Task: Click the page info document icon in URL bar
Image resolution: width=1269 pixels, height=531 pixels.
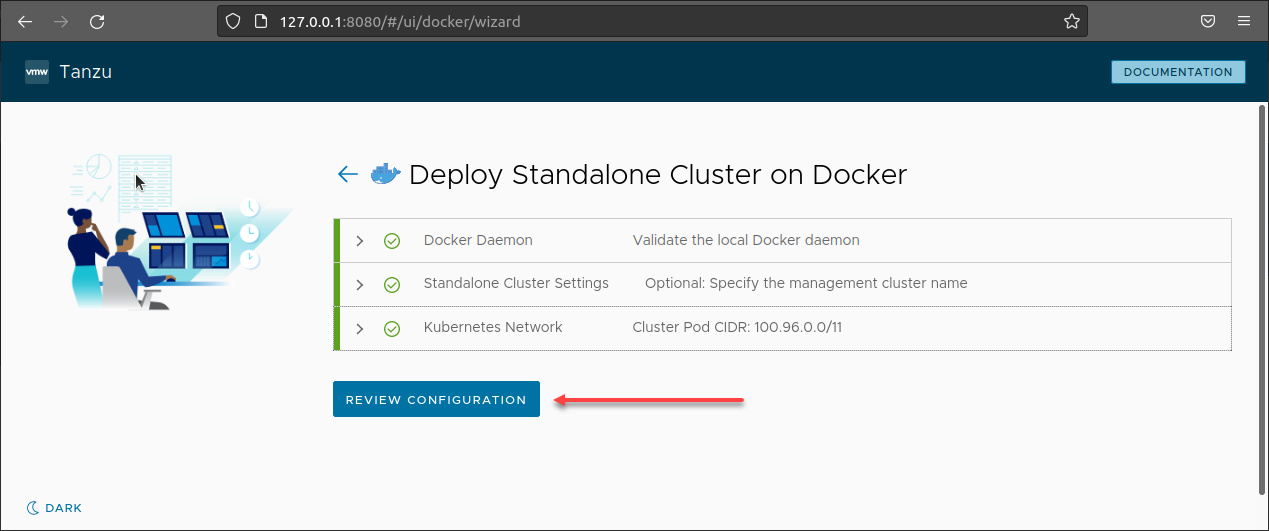Action: (260, 21)
